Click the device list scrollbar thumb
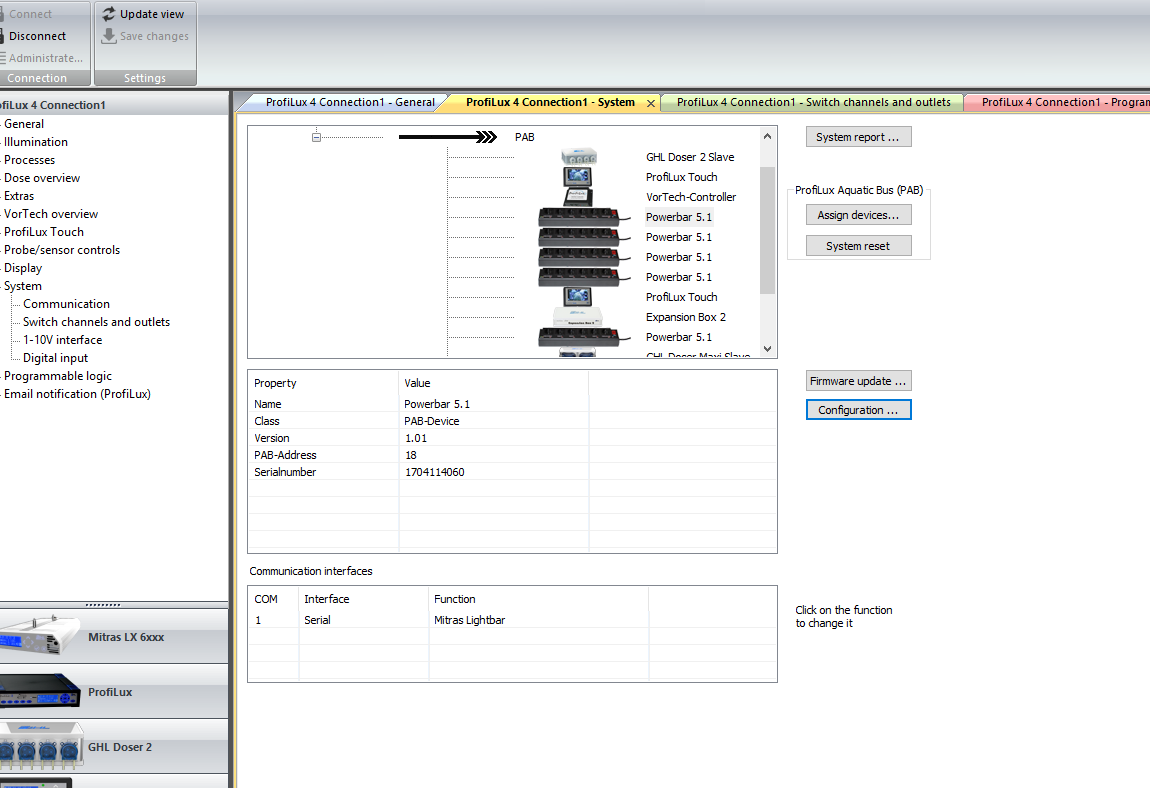The width and height of the screenshot is (1150, 788). coord(767,230)
